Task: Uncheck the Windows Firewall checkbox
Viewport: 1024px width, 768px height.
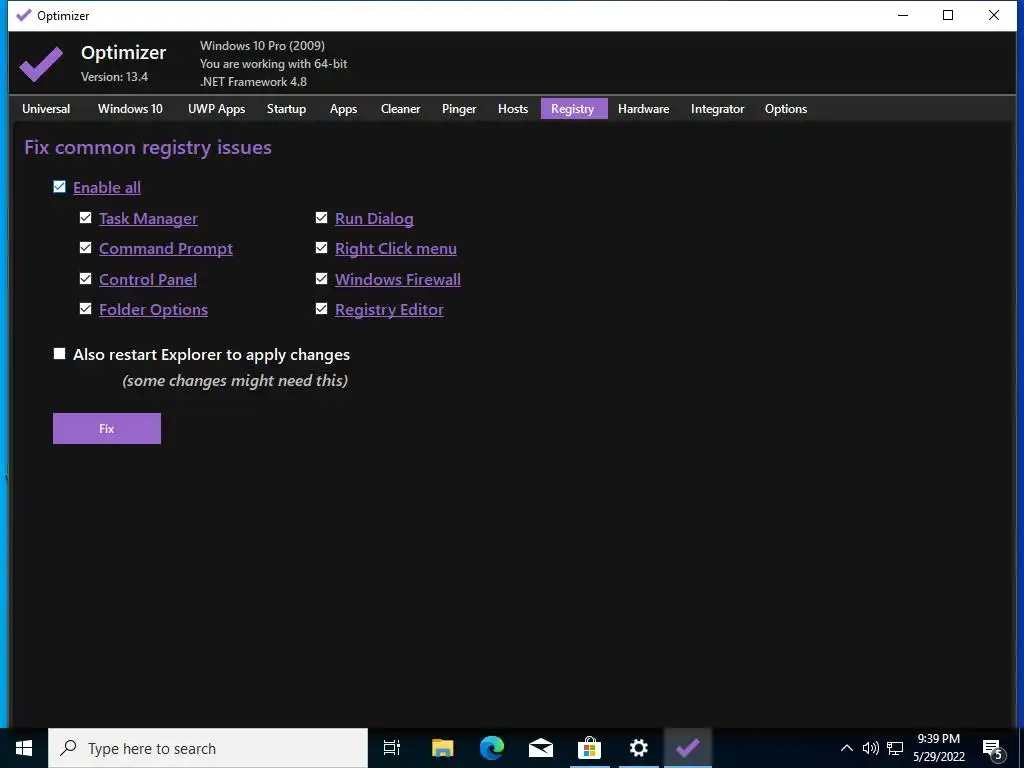Action: (x=321, y=279)
